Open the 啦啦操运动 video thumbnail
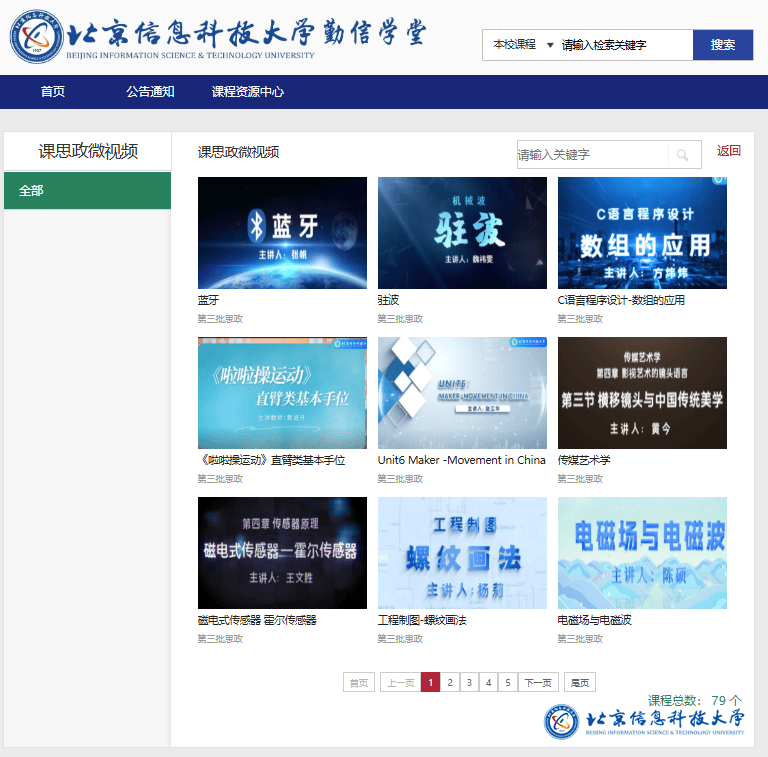Screen dimensions: 768x757 [282, 393]
